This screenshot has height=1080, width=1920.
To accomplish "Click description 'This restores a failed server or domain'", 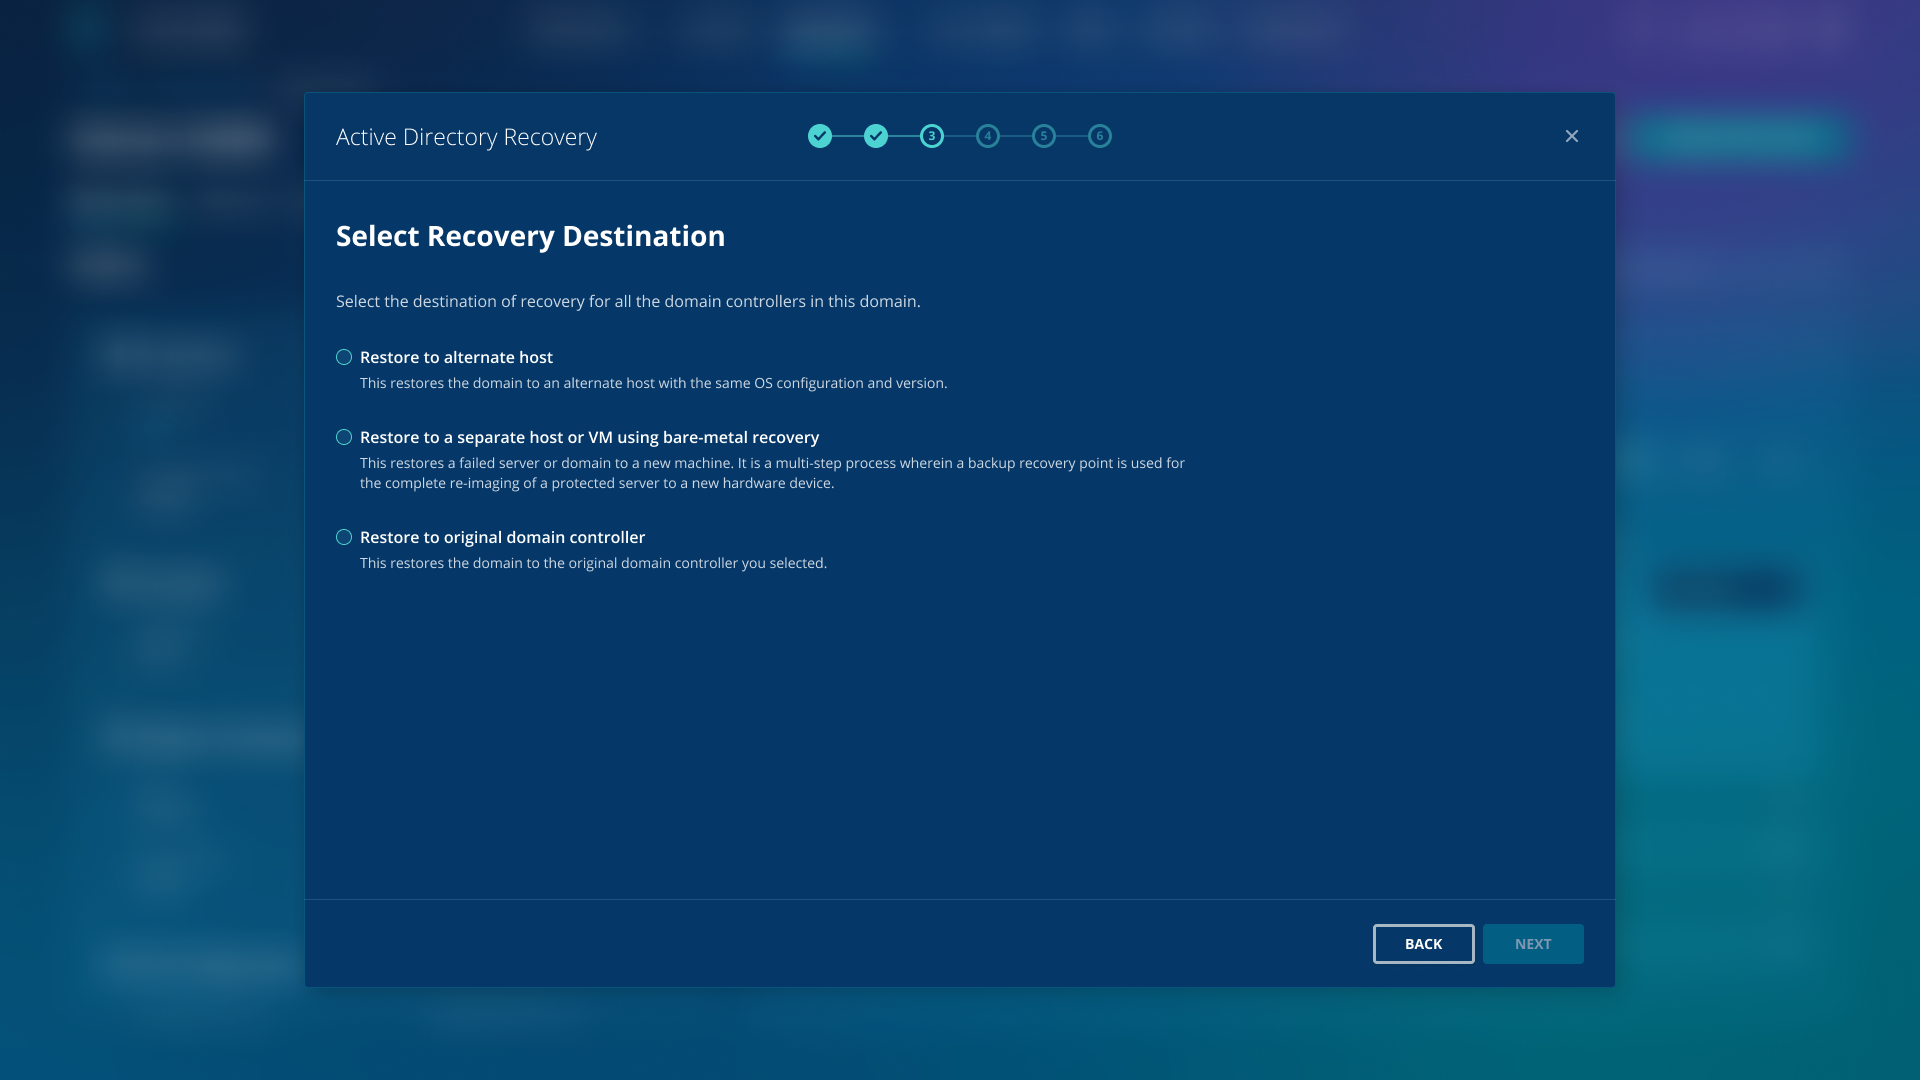I will pos(772,473).
